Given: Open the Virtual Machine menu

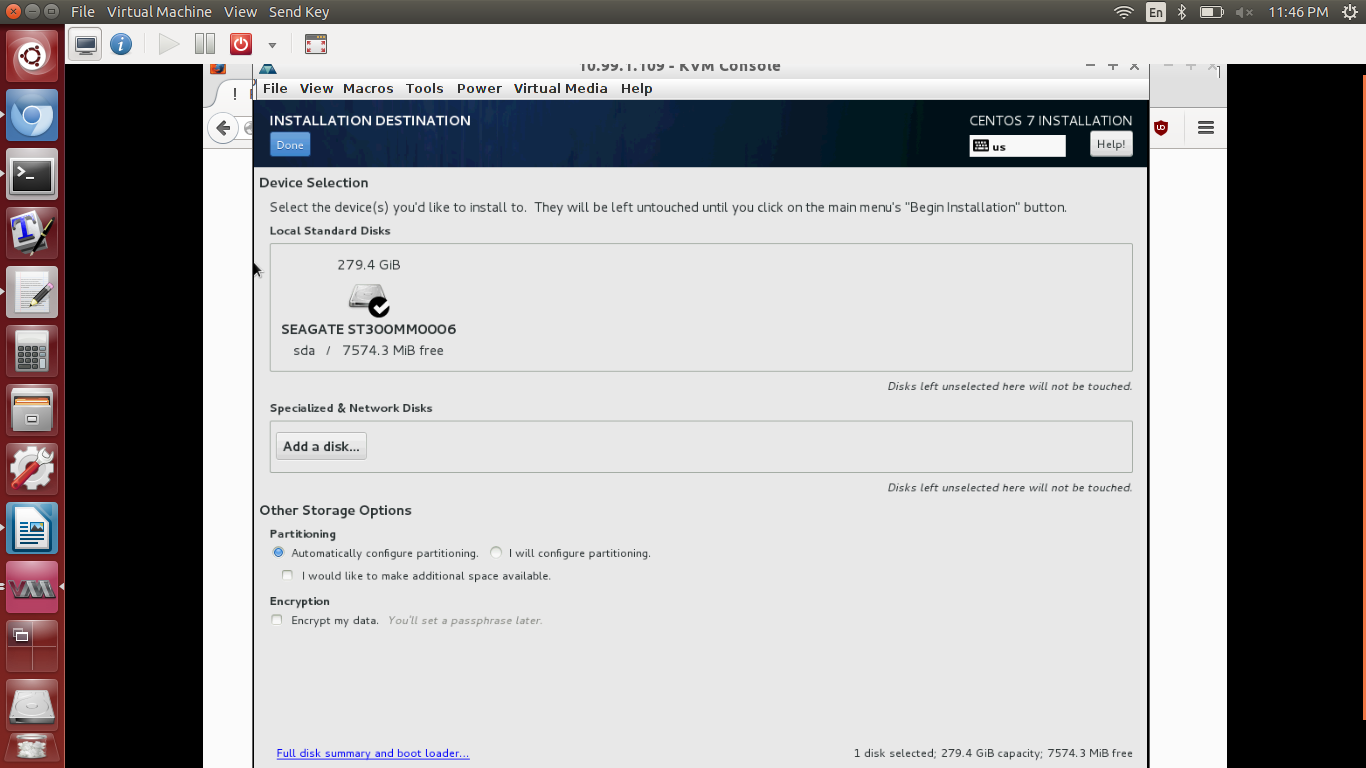Looking at the screenshot, I should pyautogui.click(x=159, y=12).
